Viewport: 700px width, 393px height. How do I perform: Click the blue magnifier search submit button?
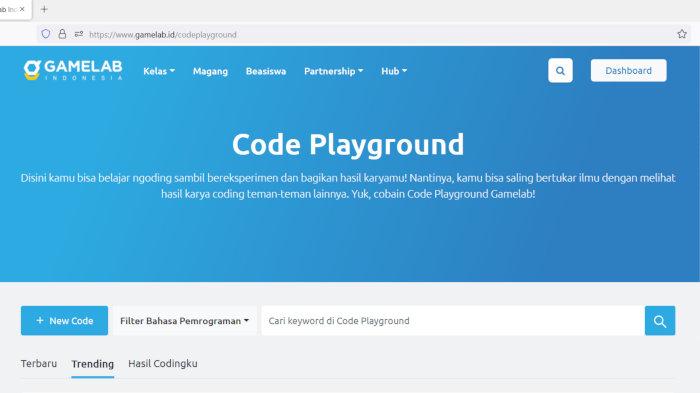pyautogui.click(x=660, y=321)
